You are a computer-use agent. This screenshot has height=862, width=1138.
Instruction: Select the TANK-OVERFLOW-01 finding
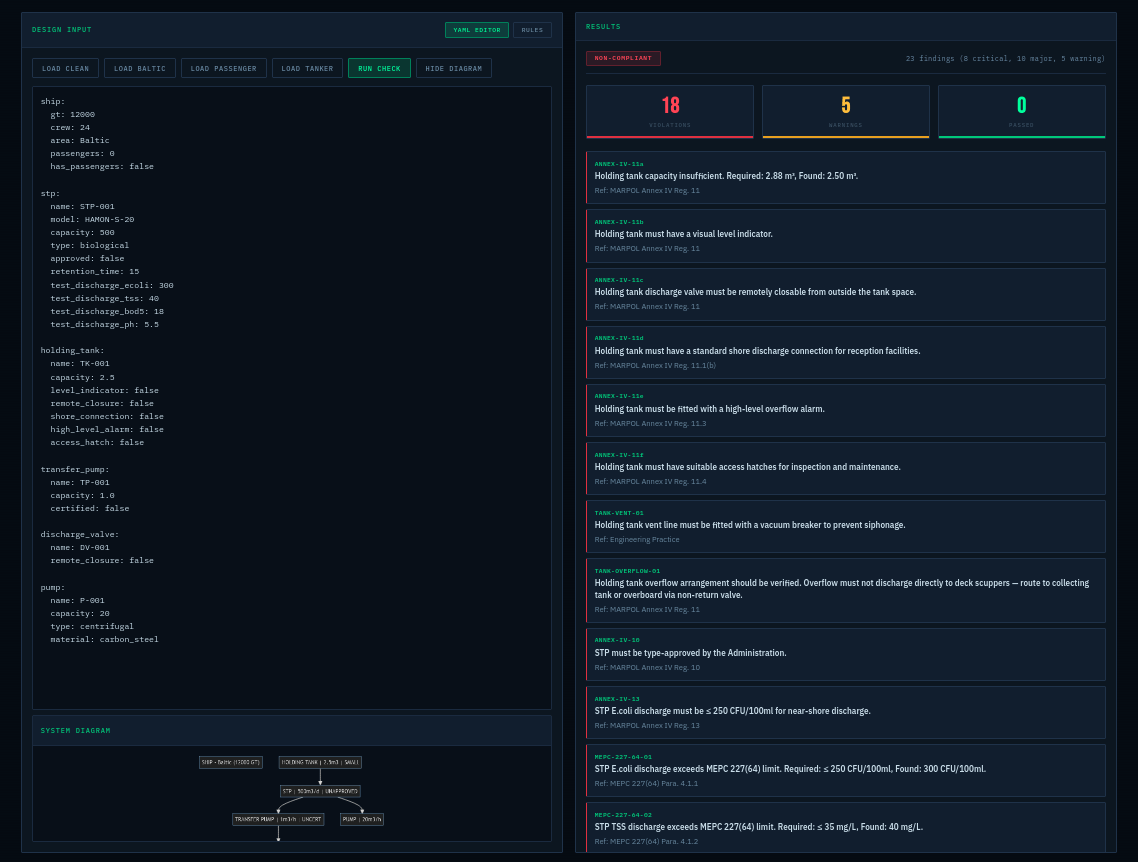point(846,590)
